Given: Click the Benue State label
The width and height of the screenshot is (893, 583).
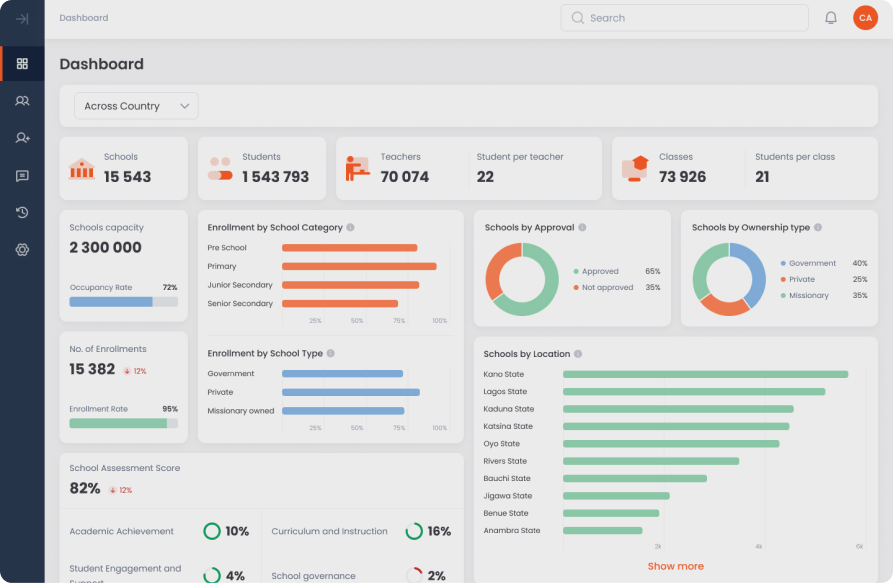Looking at the screenshot, I should click(506, 513).
